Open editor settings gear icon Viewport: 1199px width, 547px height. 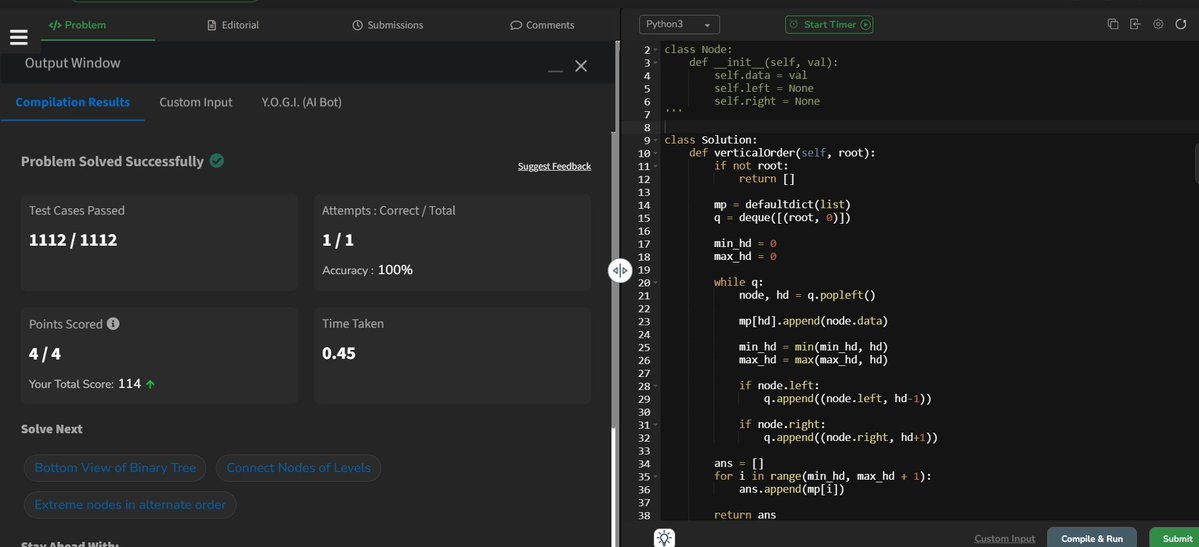tap(1158, 24)
